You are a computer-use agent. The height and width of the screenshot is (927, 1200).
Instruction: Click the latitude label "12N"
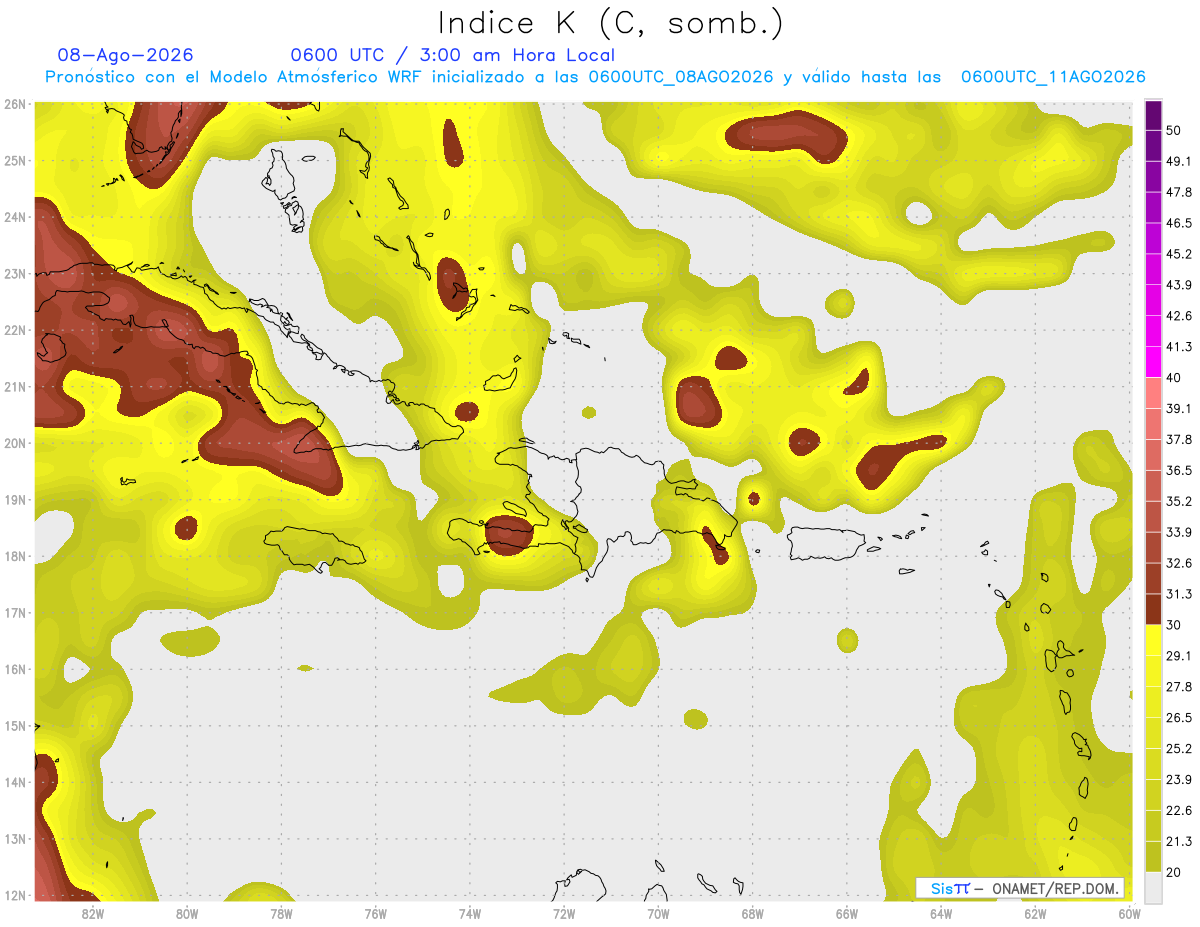(x=16, y=895)
